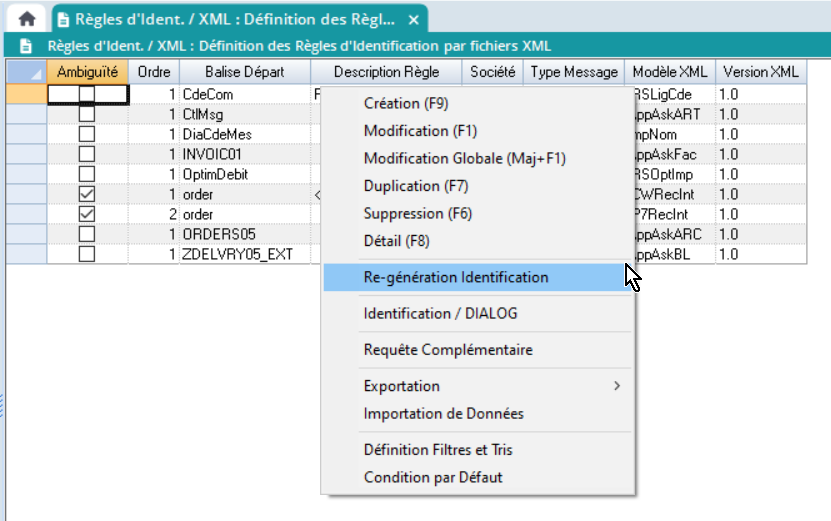
Task: Open Définition Filtres et Tris
Action: (x=438, y=450)
